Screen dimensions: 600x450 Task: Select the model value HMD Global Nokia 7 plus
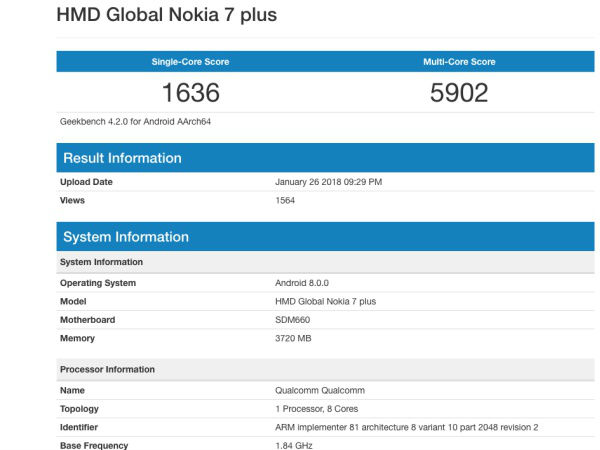pyautogui.click(x=326, y=301)
